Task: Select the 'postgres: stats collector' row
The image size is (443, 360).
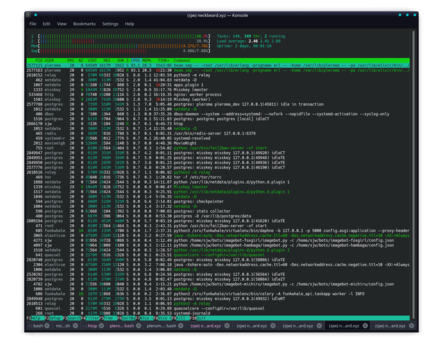Action: click(218, 211)
